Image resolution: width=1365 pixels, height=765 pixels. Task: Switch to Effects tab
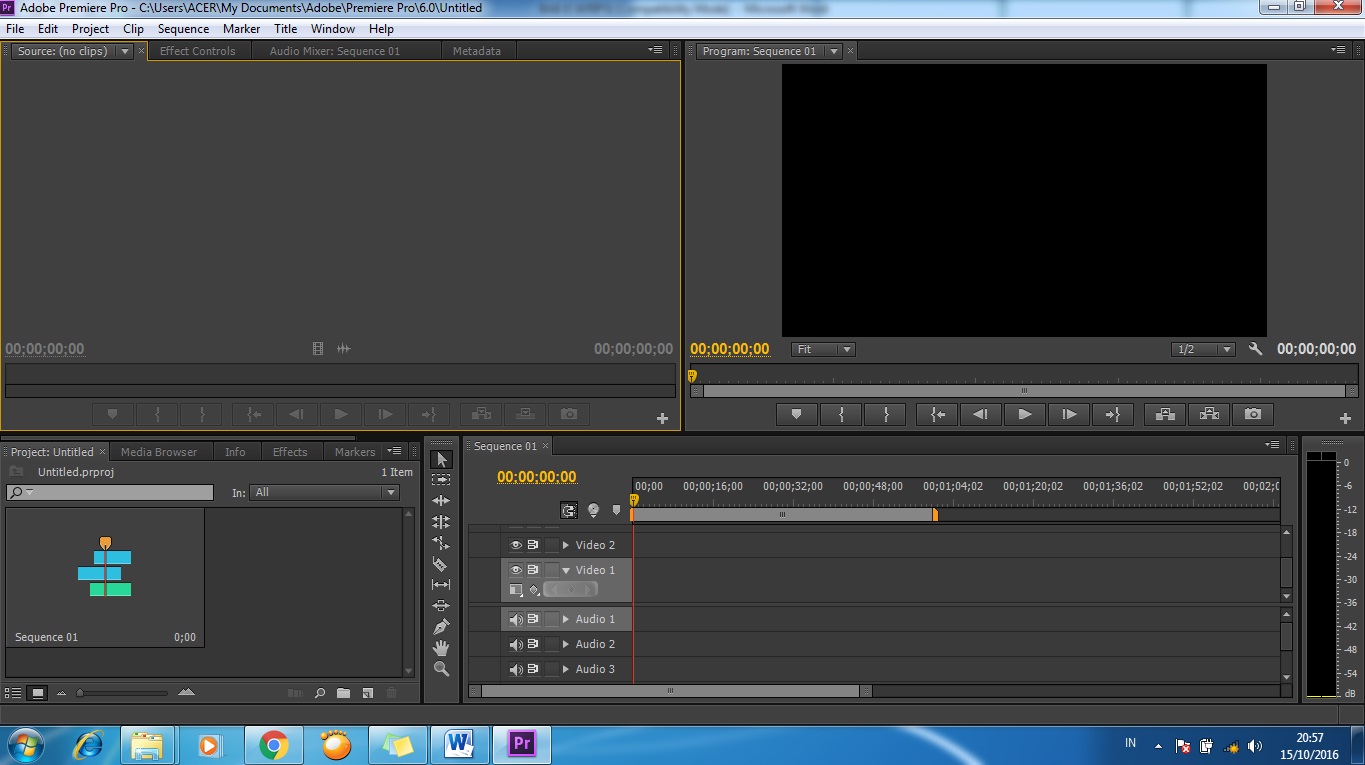[290, 452]
